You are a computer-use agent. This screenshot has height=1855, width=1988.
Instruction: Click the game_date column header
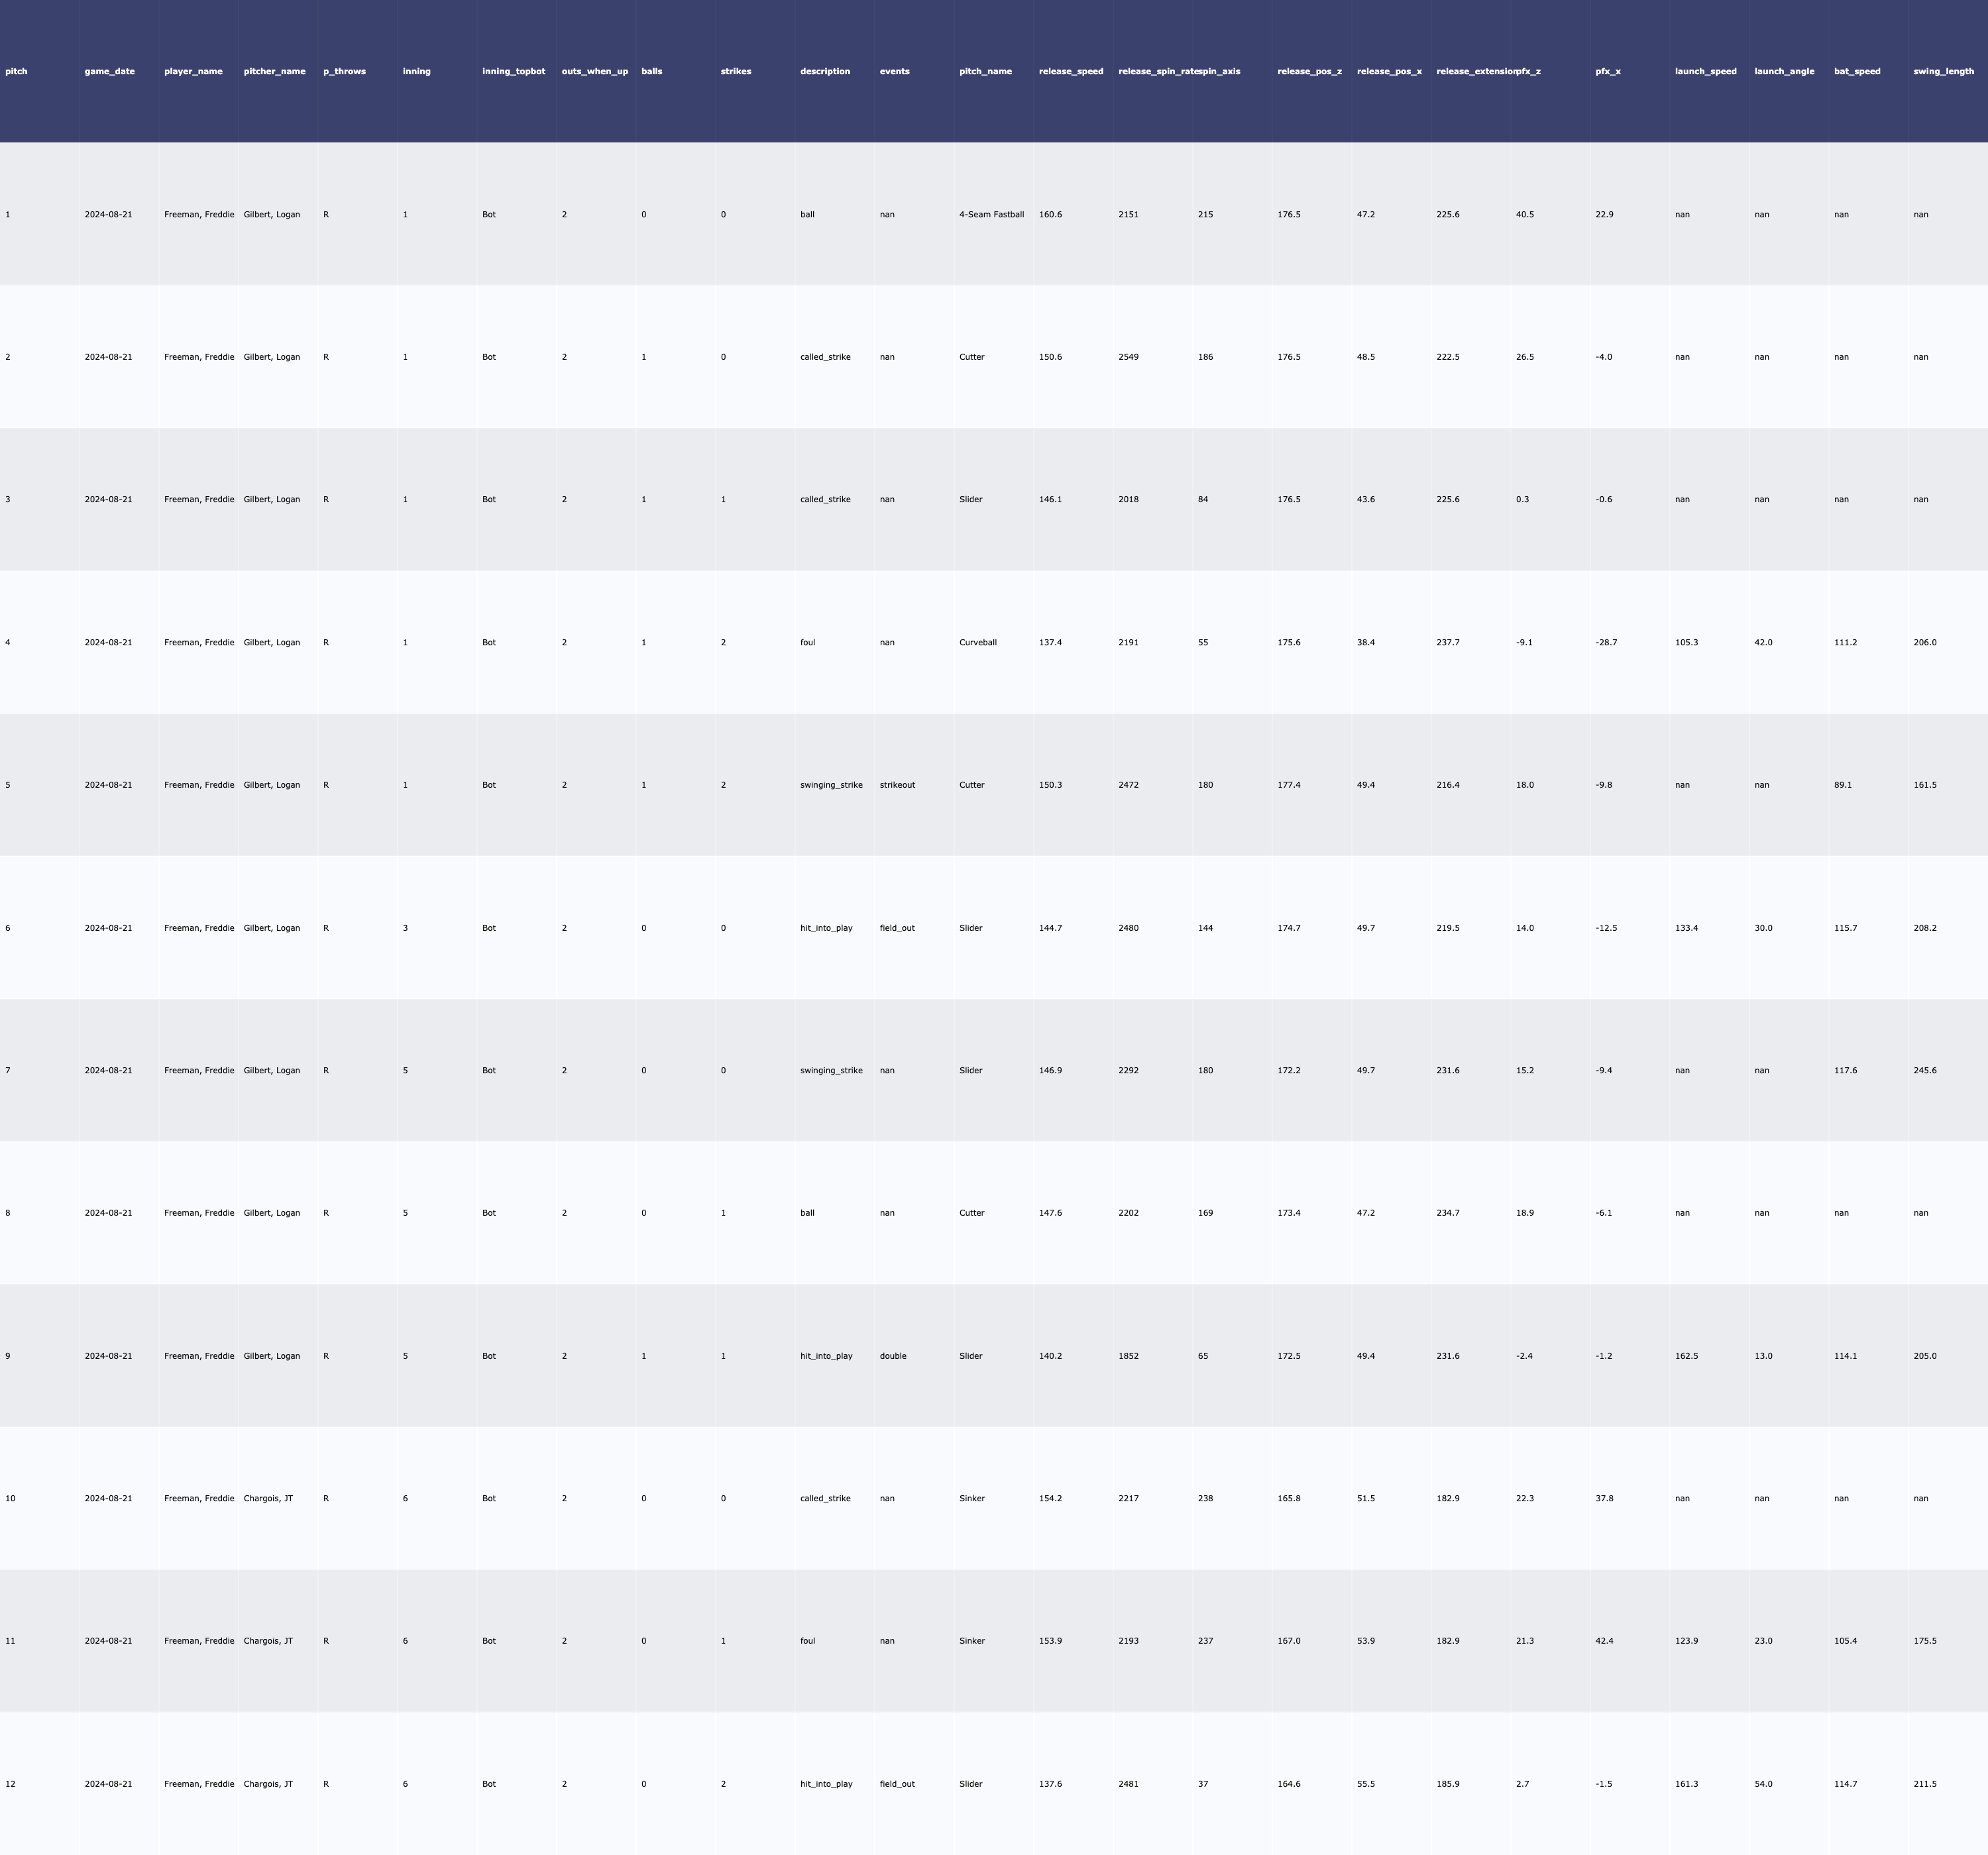pos(109,71)
